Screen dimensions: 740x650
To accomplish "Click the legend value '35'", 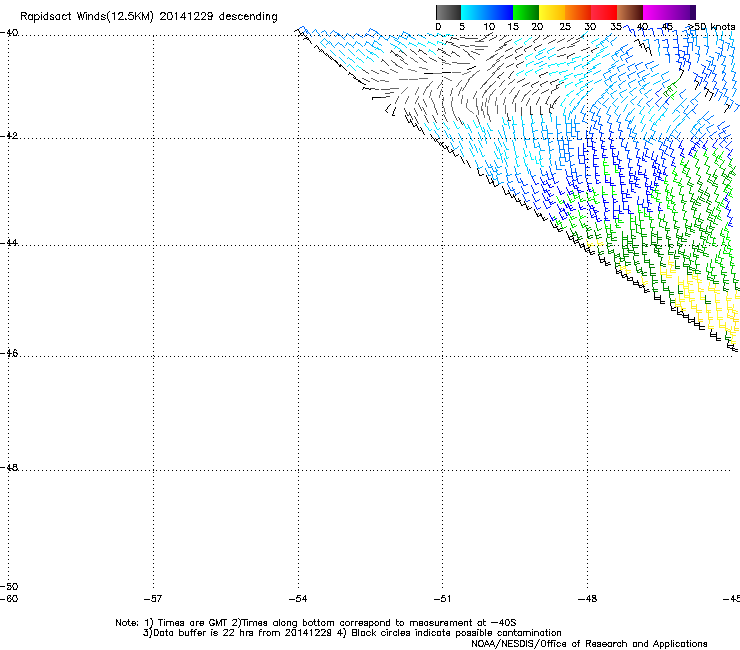I will (616, 27).
